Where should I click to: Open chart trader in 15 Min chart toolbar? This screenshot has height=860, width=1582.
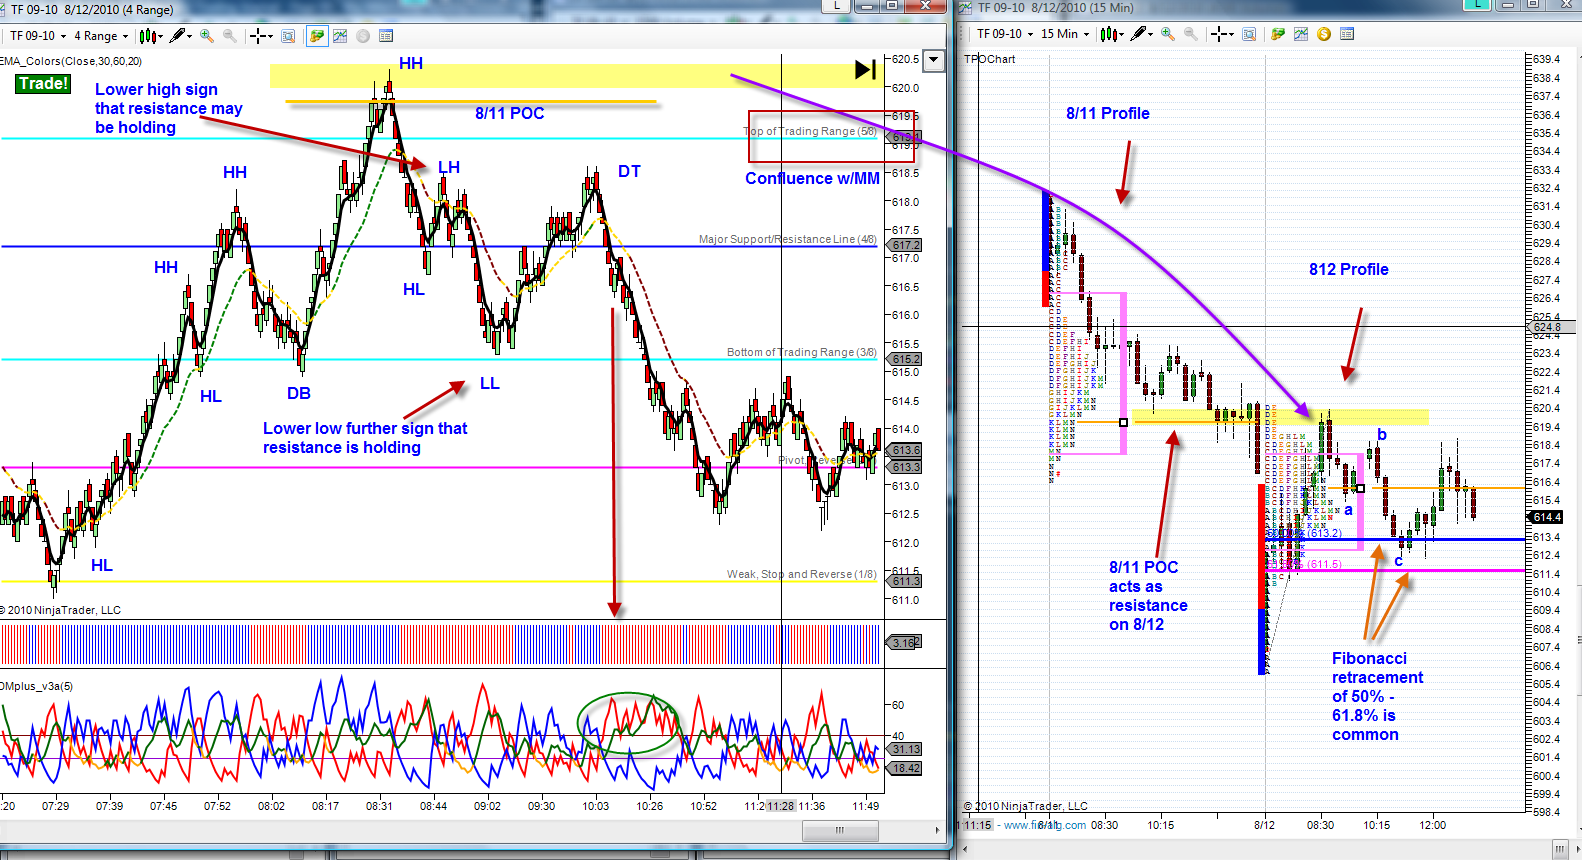(1278, 34)
